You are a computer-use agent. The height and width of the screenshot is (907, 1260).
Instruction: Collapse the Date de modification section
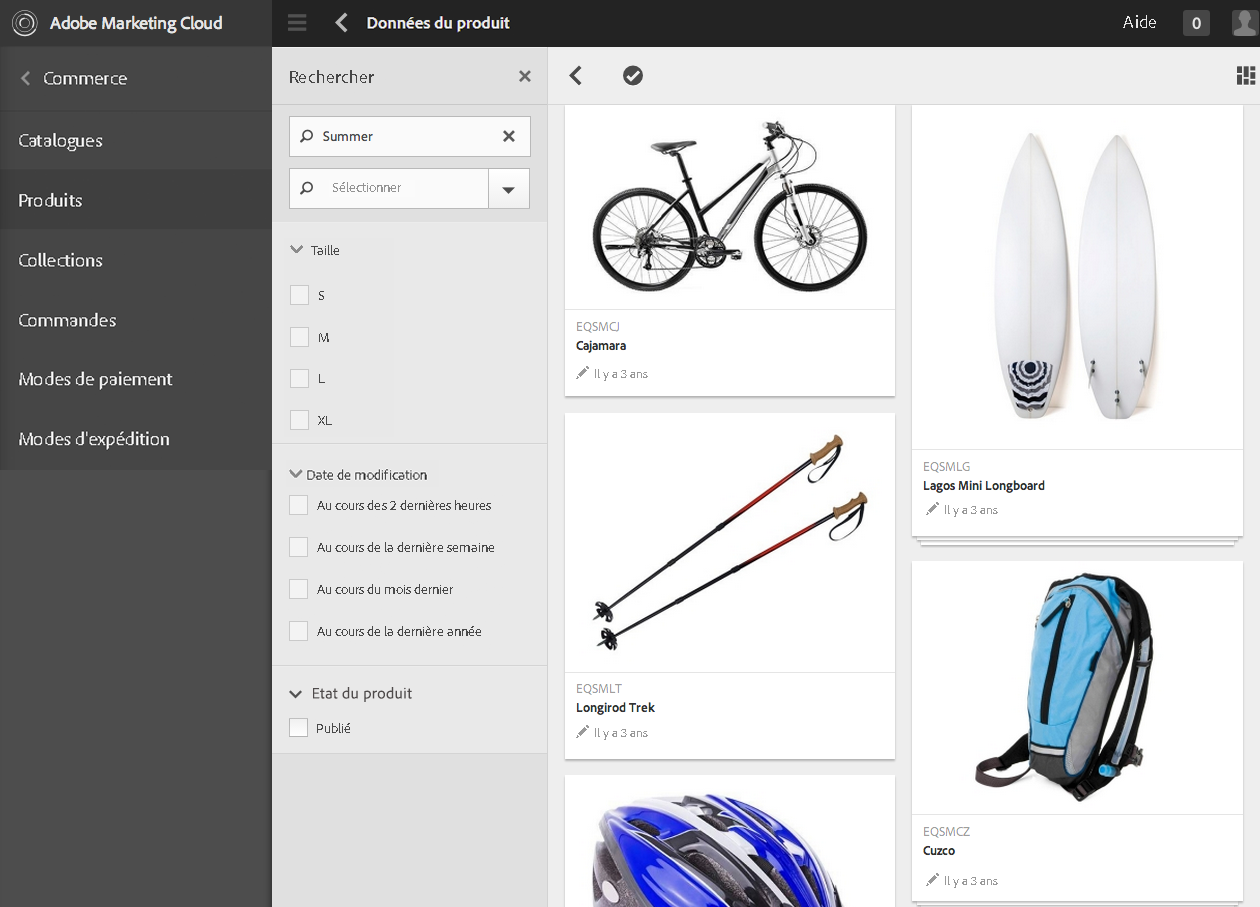click(x=296, y=474)
